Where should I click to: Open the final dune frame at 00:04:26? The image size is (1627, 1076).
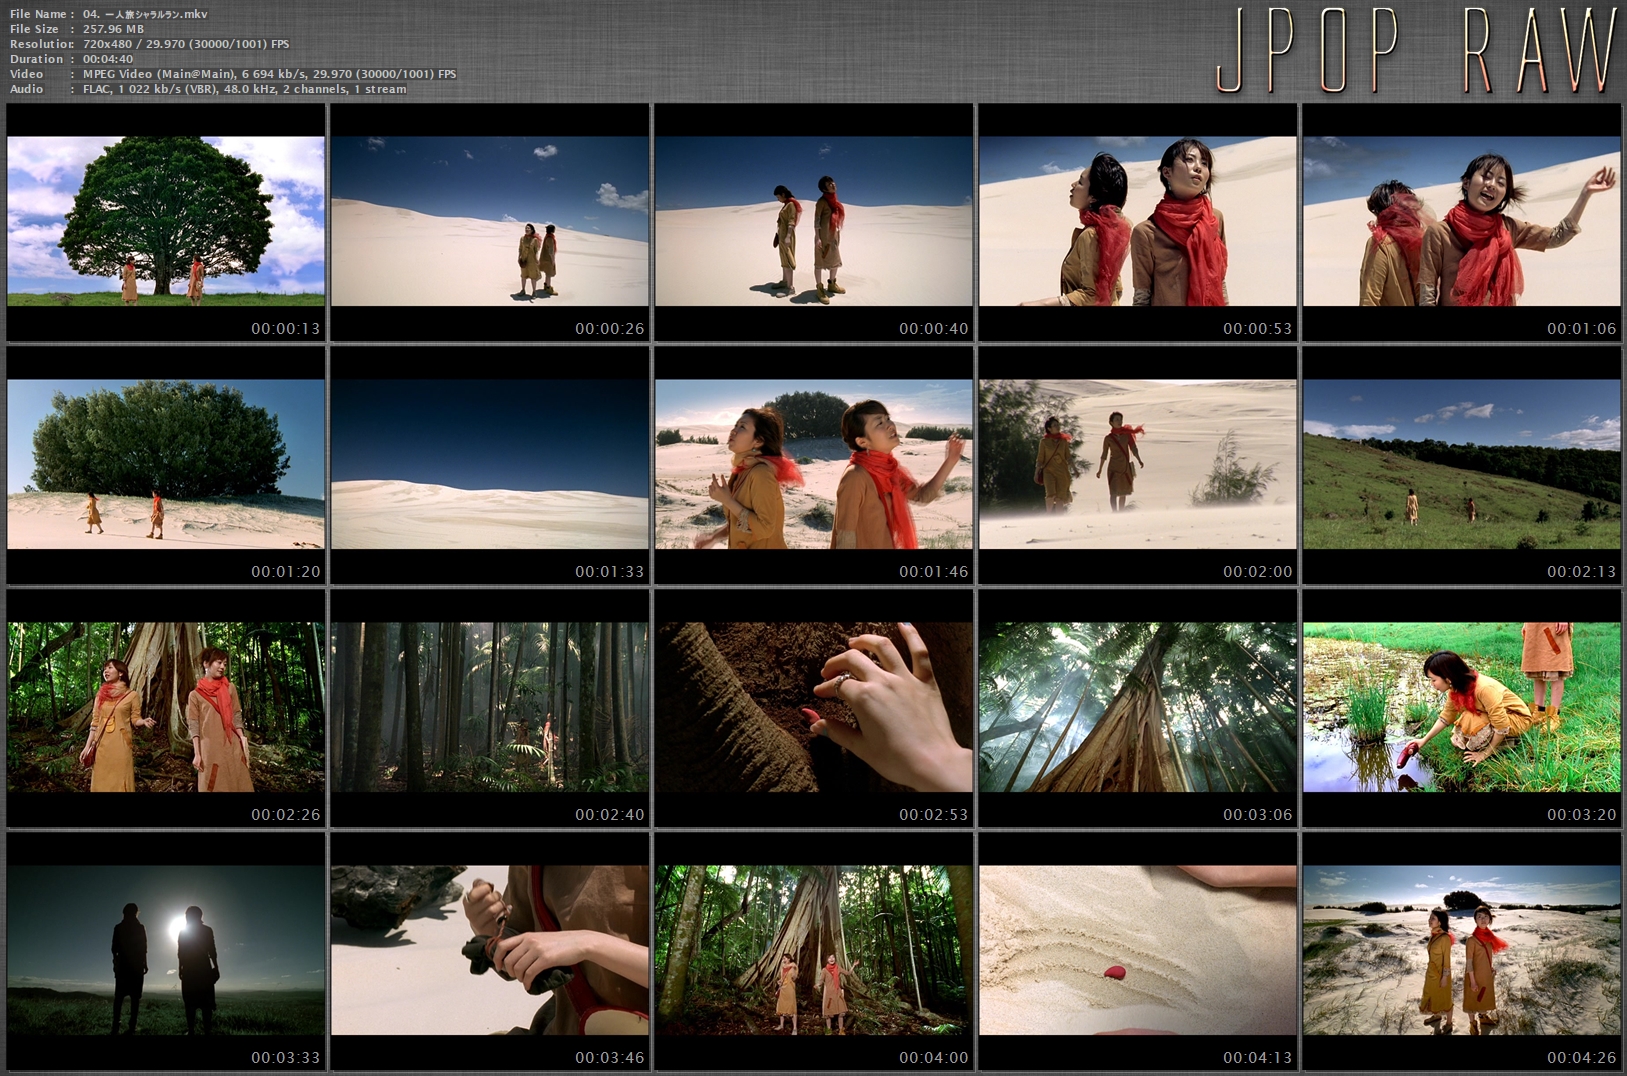pos(1462,951)
